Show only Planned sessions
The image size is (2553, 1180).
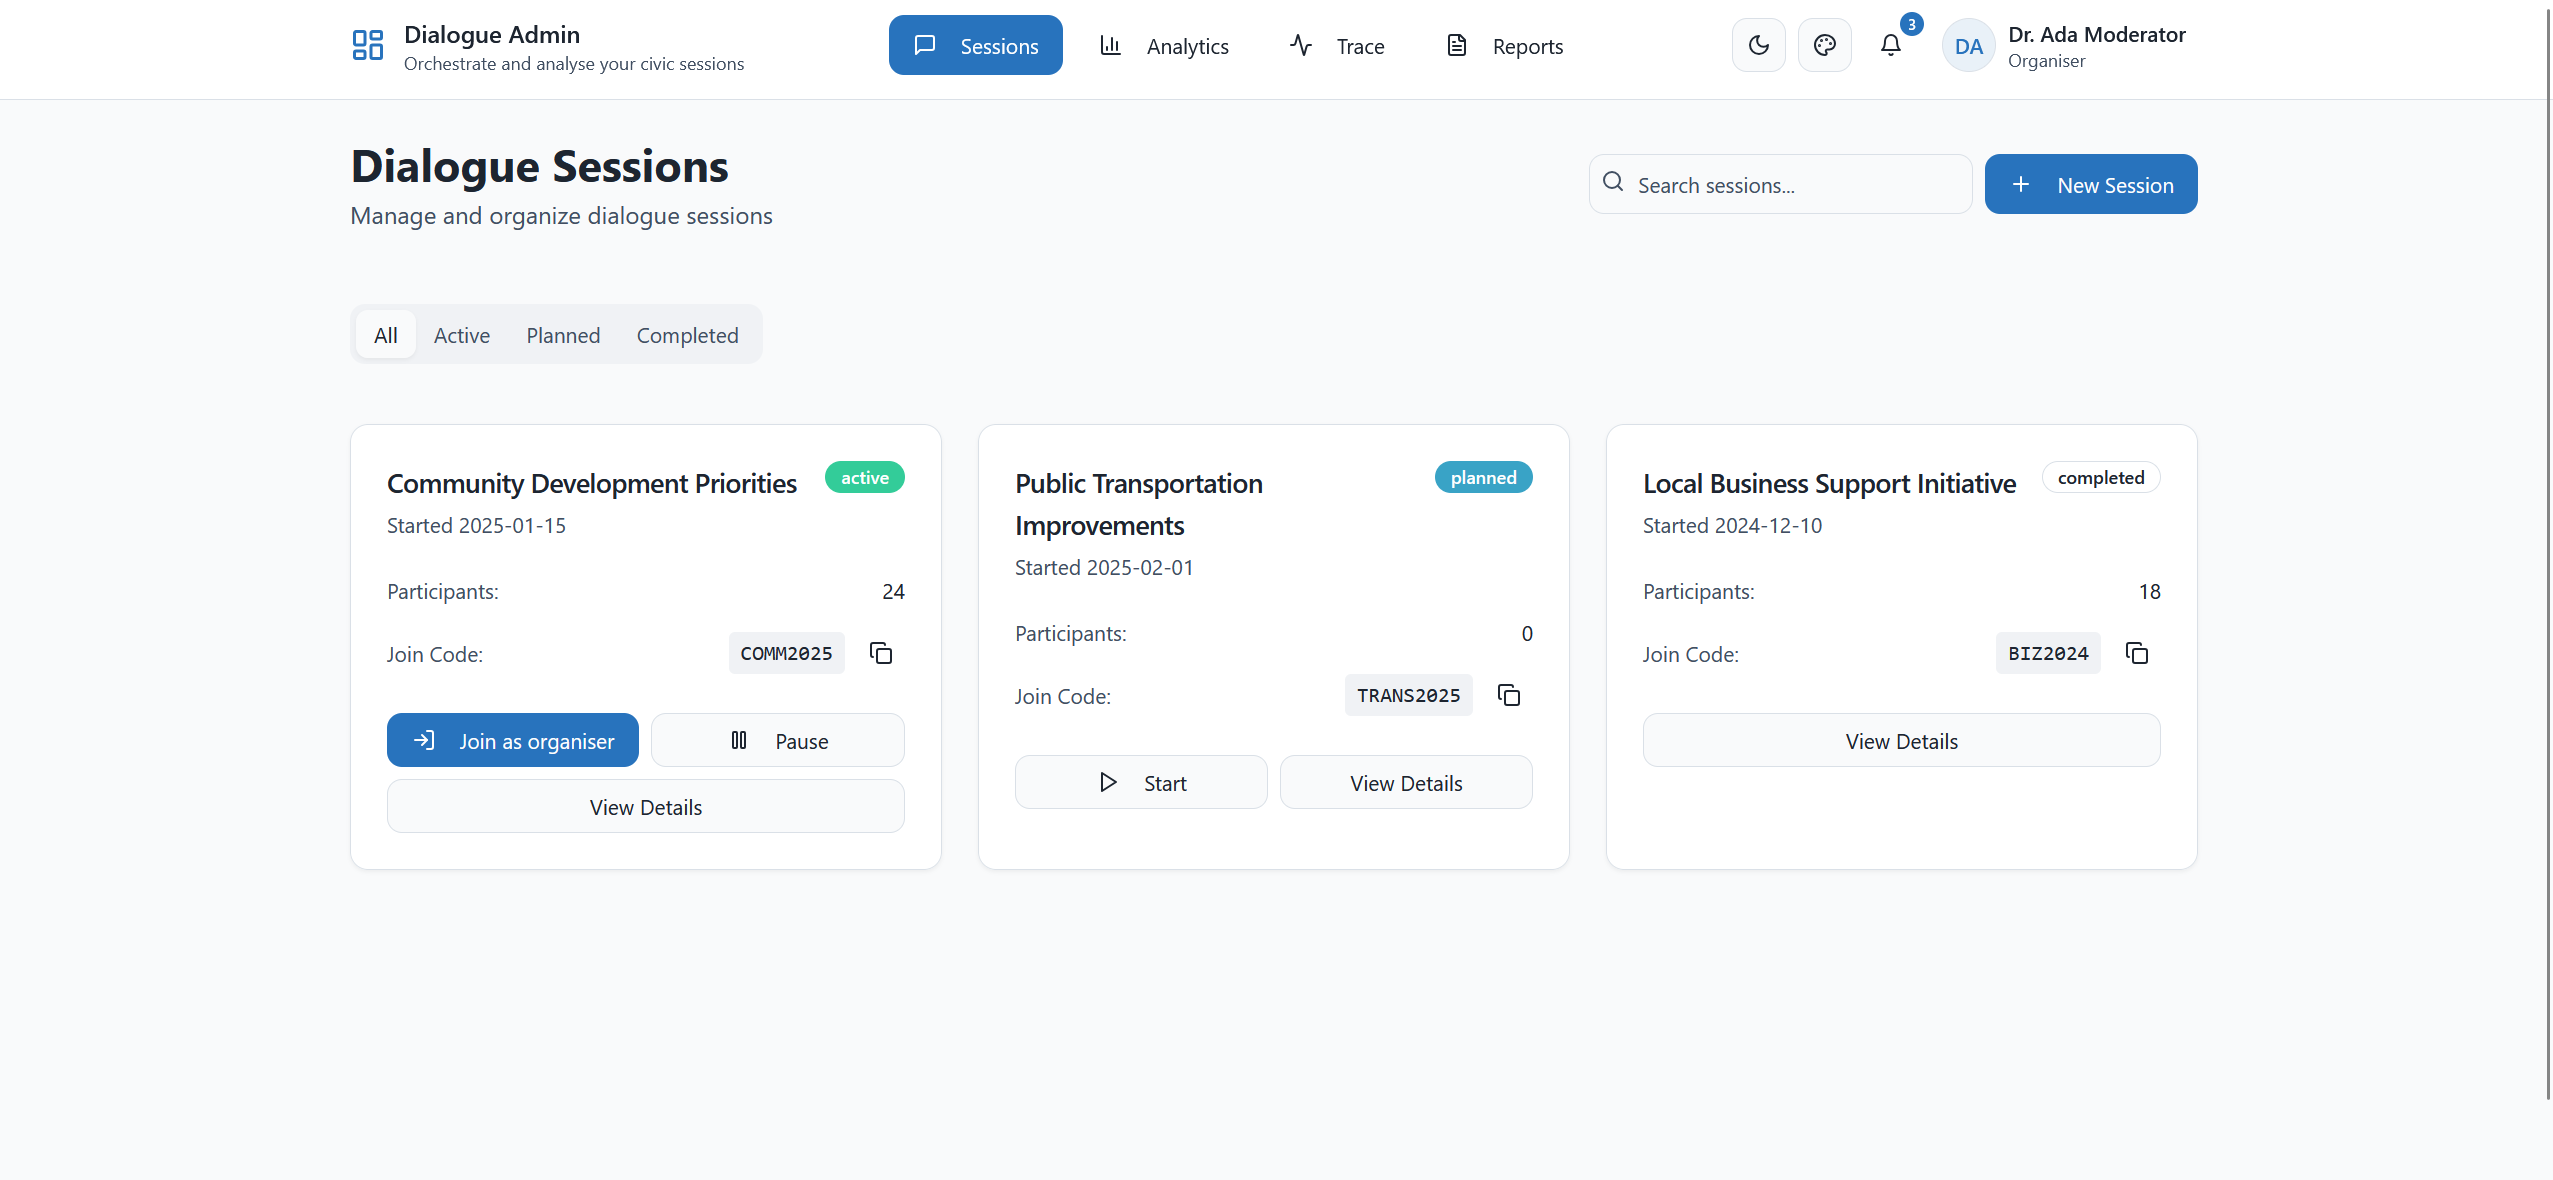point(563,335)
